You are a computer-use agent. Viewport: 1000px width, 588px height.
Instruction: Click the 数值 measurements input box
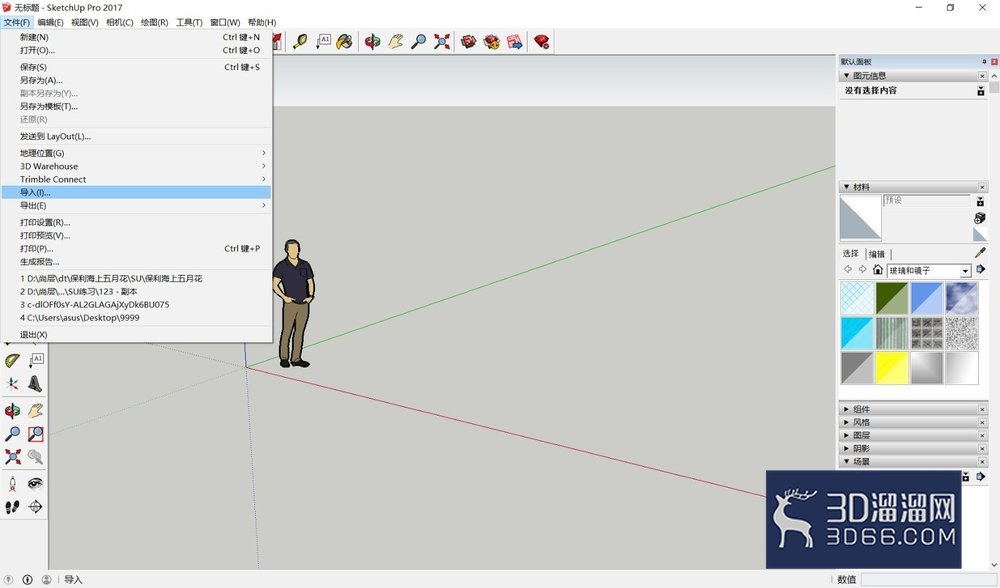tap(926, 579)
